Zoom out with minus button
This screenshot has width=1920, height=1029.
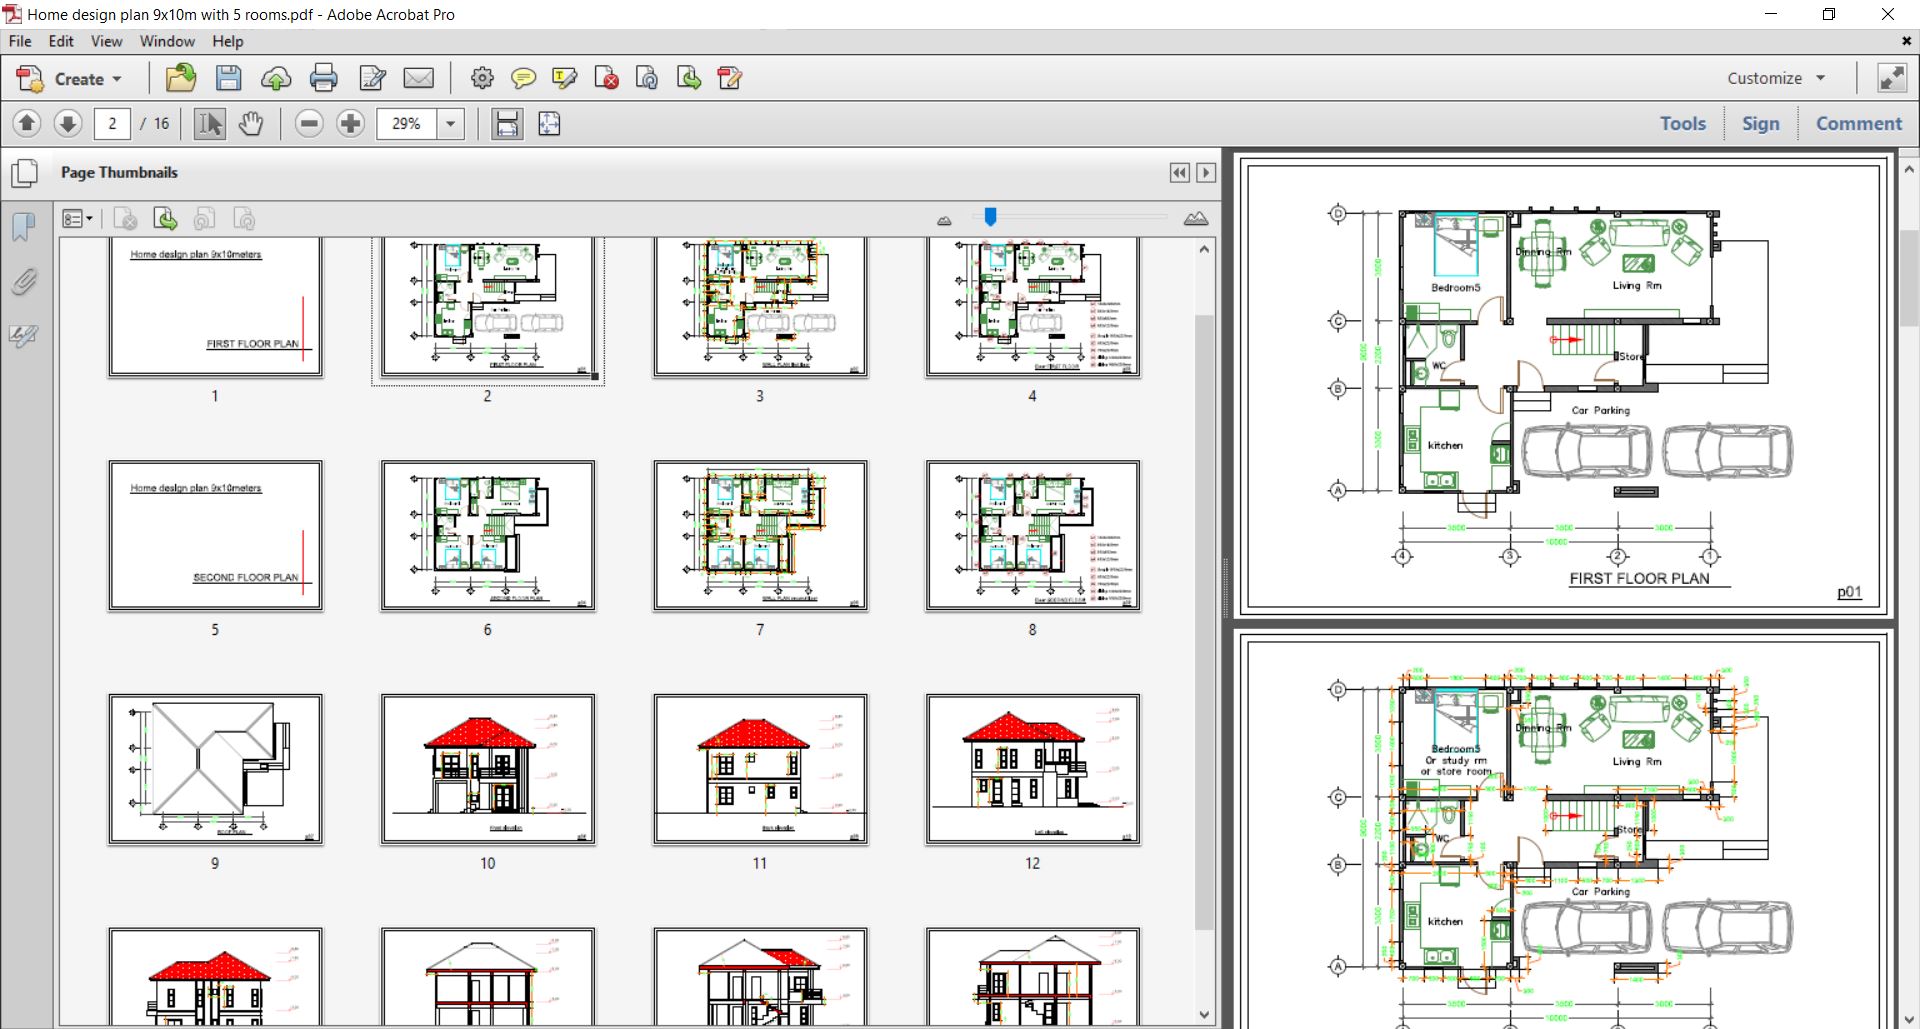(x=309, y=123)
